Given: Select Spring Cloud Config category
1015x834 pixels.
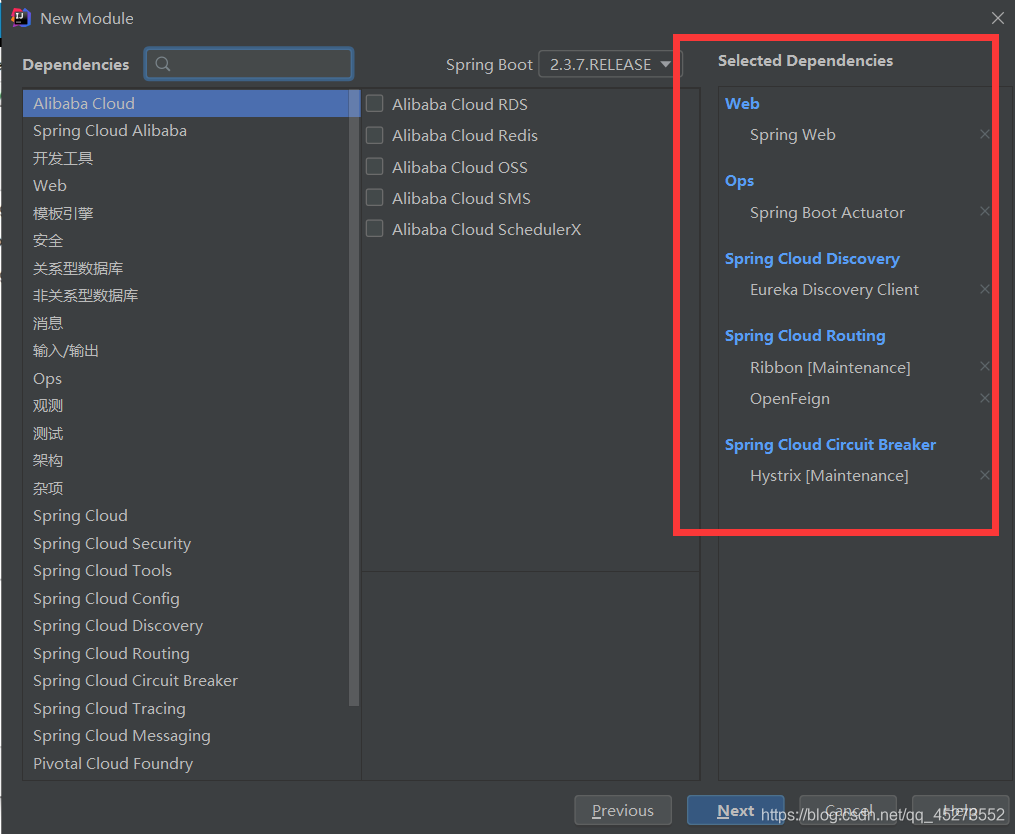Looking at the screenshot, I should pyautogui.click(x=186, y=599).
